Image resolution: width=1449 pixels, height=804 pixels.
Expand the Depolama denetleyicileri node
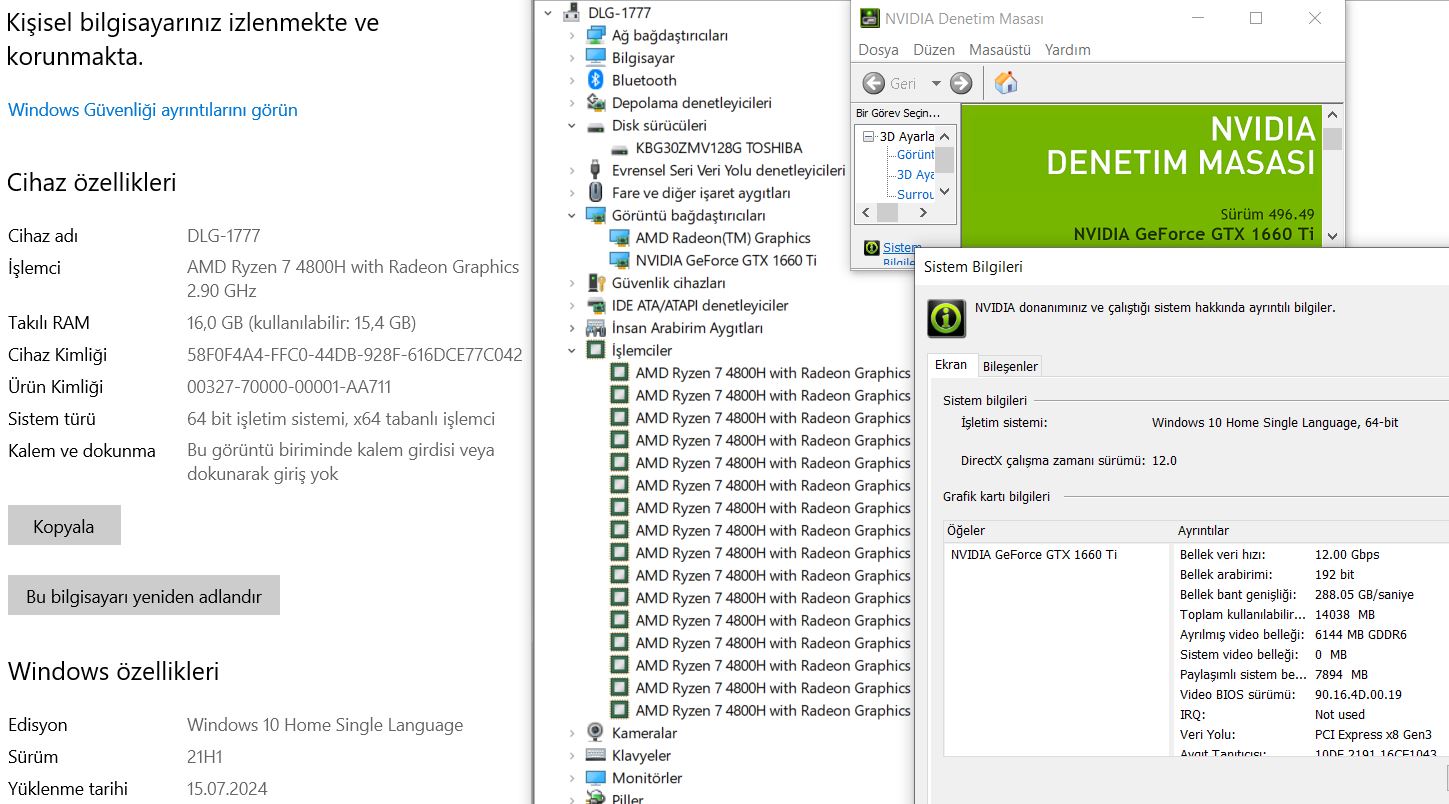(572, 102)
